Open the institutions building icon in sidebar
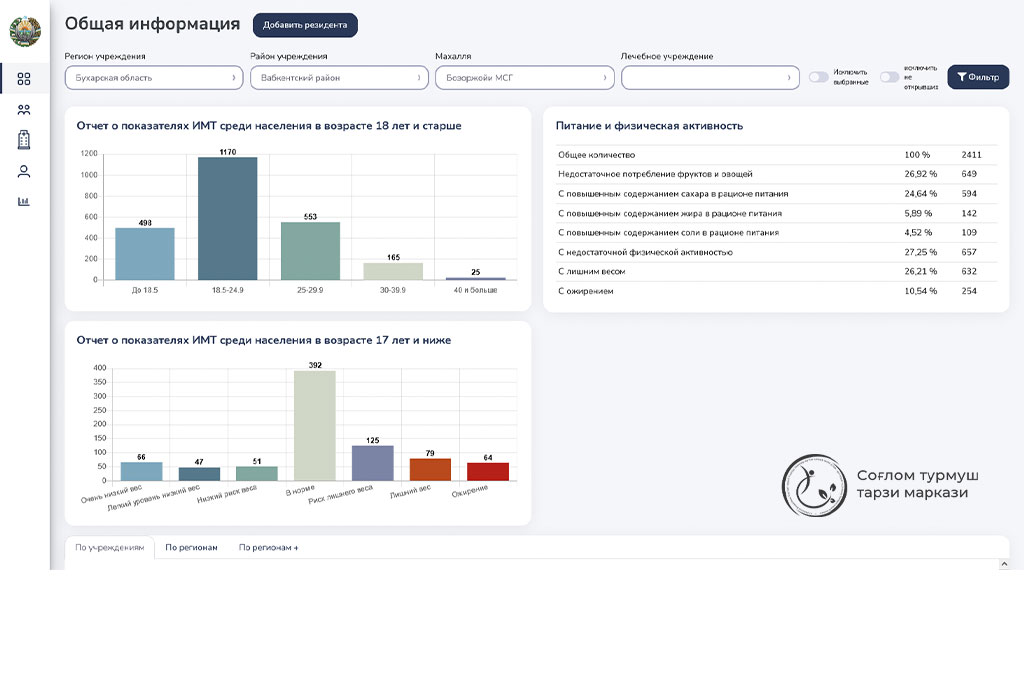Image resolution: width=1024 pixels, height=683 pixels. pos(24,140)
